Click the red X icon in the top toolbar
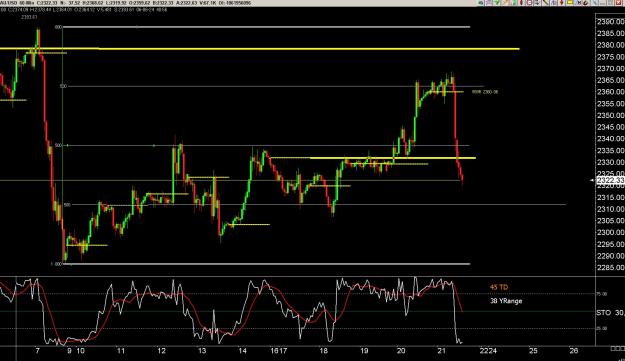The height and width of the screenshot is (361, 625). pos(618,3)
